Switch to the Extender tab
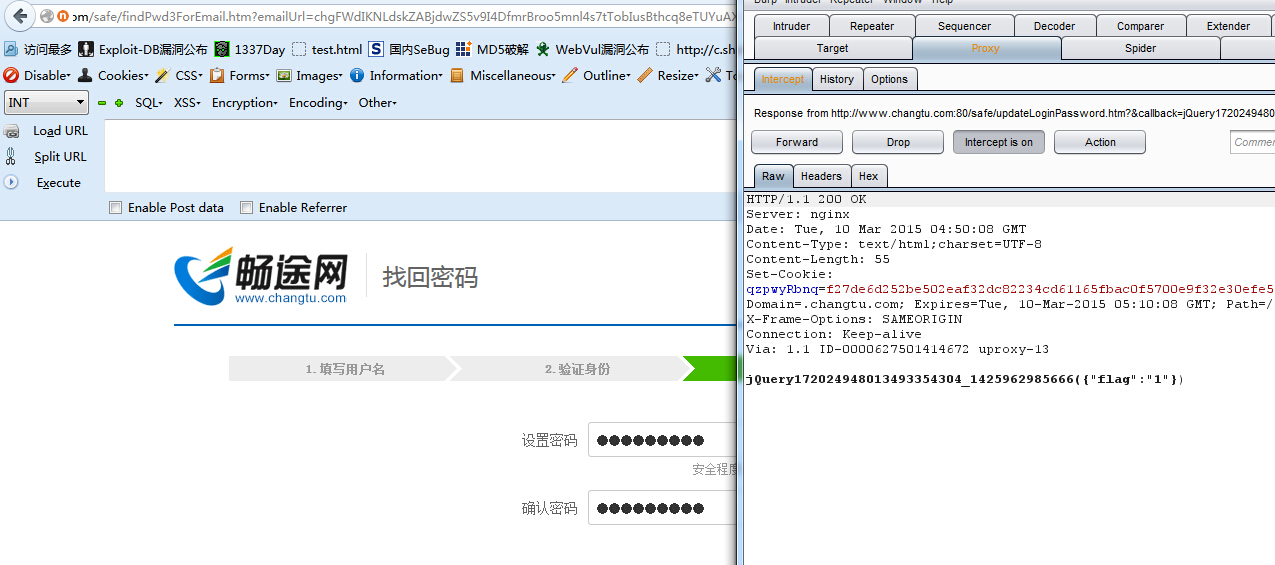Image resolution: width=1275 pixels, height=565 pixels. point(1229,26)
